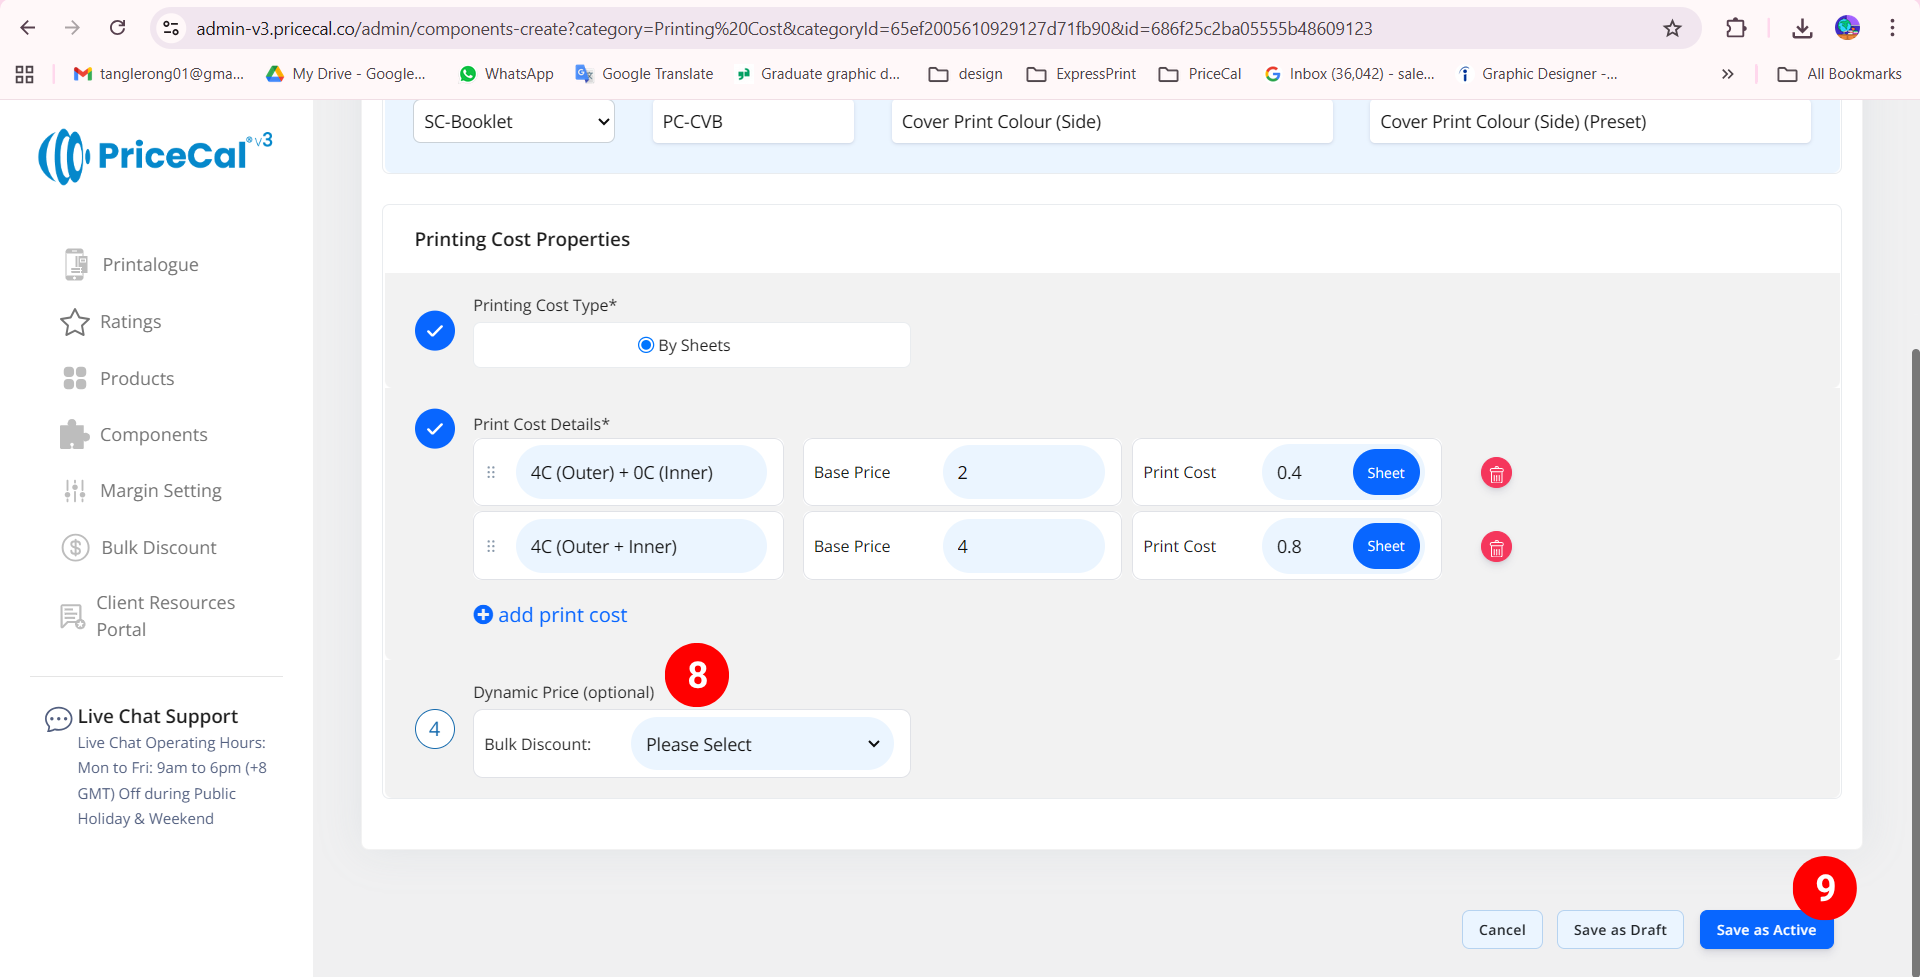Click drag handle of first print cost row
The width and height of the screenshot is (1920, 977).
click(x=491, y=473)
